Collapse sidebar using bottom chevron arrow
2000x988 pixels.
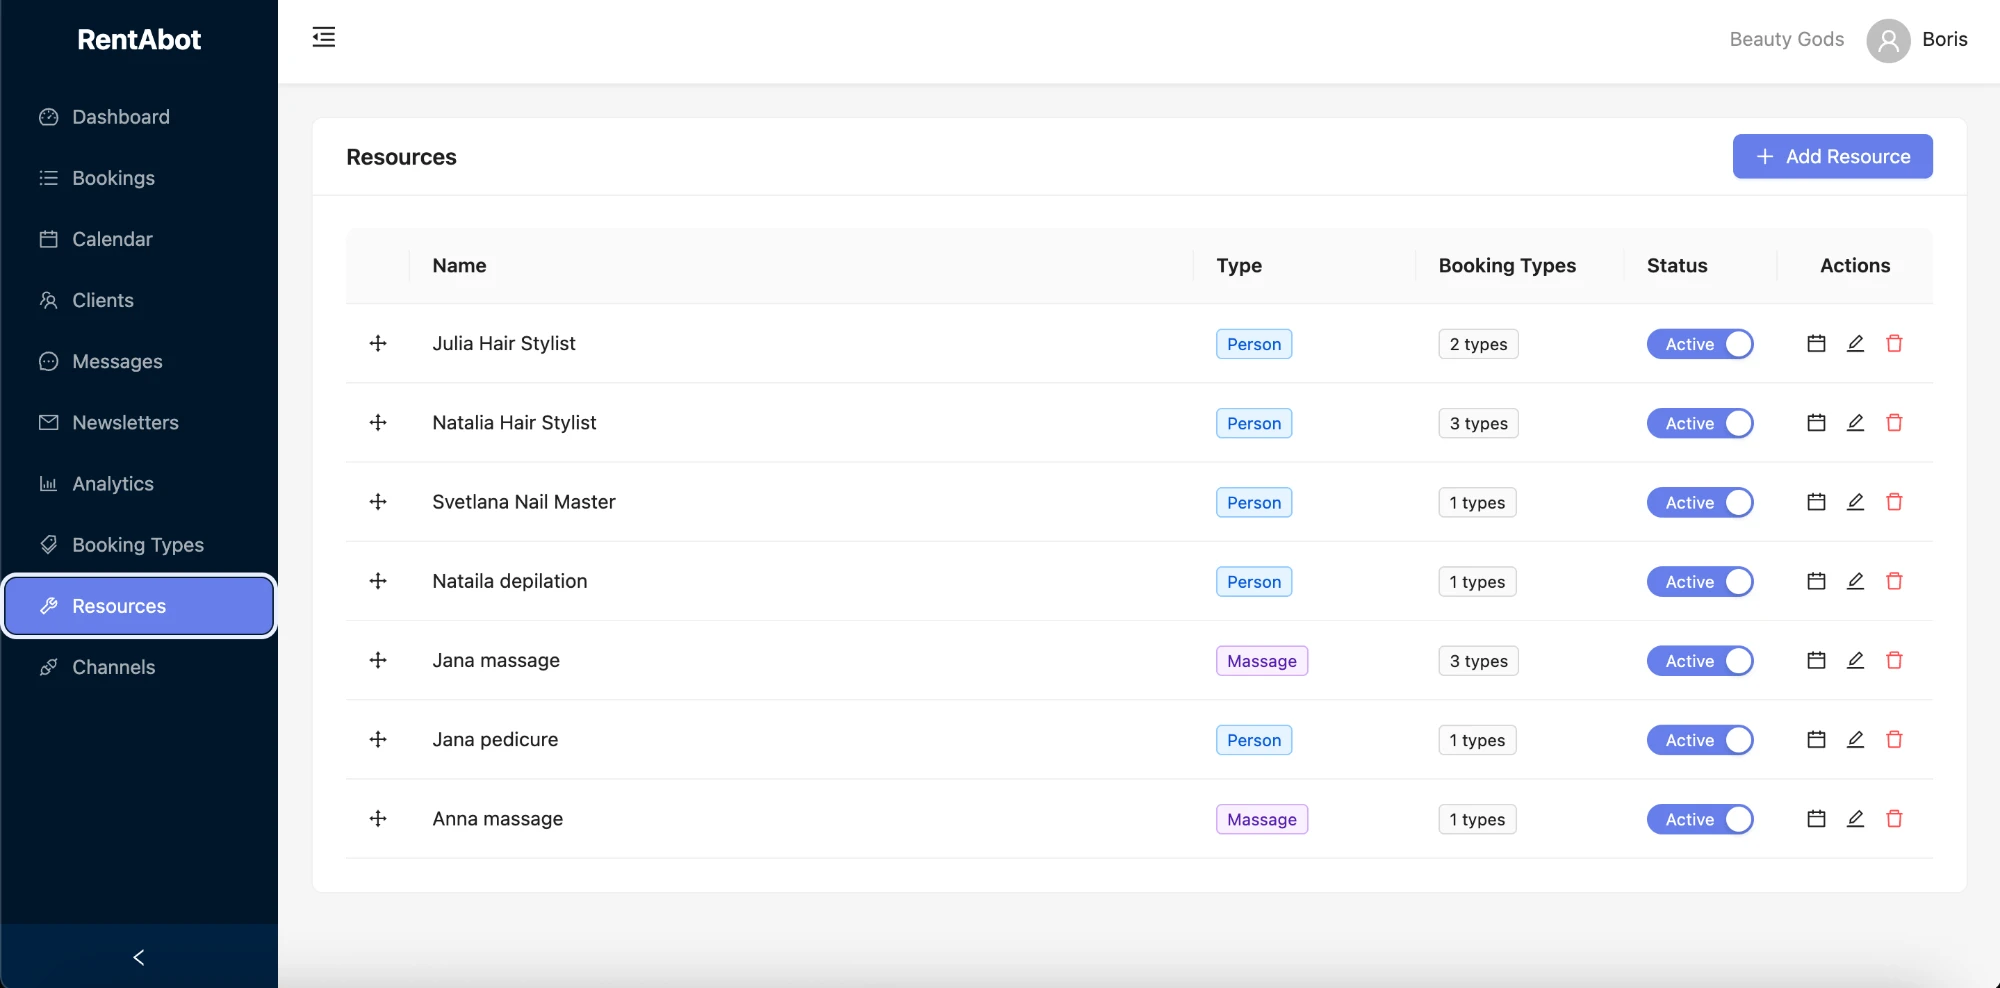click(x=139, y=957)
